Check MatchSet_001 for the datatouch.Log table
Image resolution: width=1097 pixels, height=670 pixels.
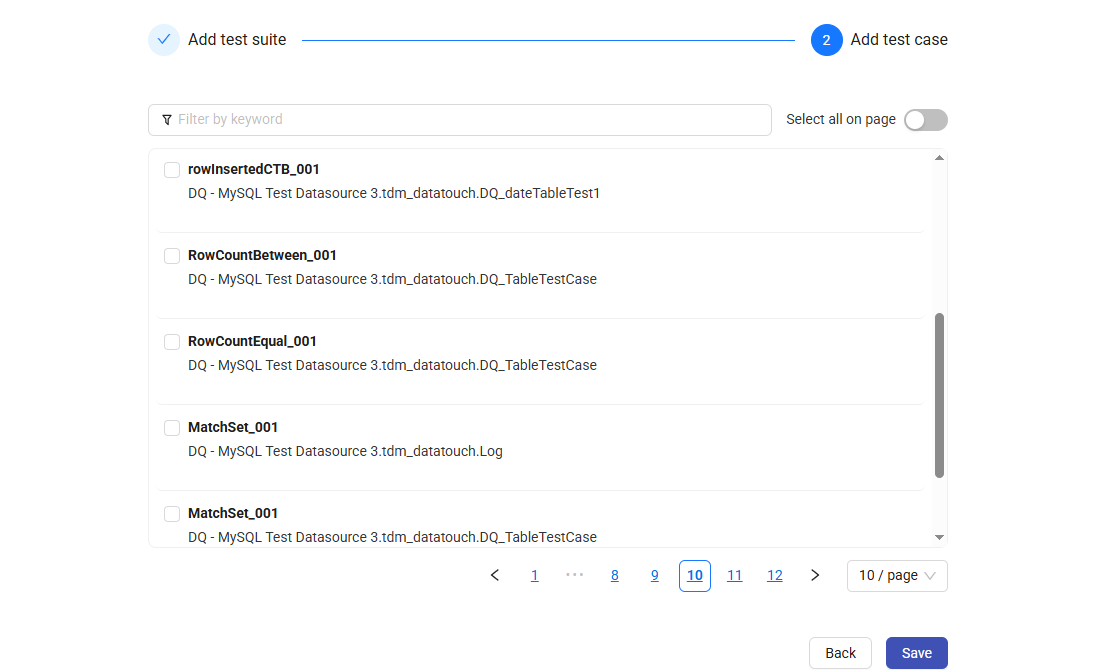pos(172,428)
